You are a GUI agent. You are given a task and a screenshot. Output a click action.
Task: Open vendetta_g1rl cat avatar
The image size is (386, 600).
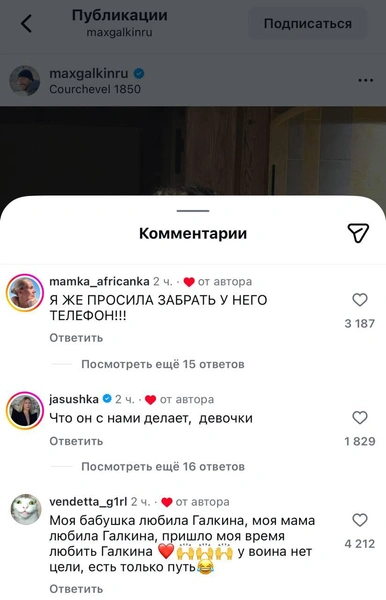(25, 509)
